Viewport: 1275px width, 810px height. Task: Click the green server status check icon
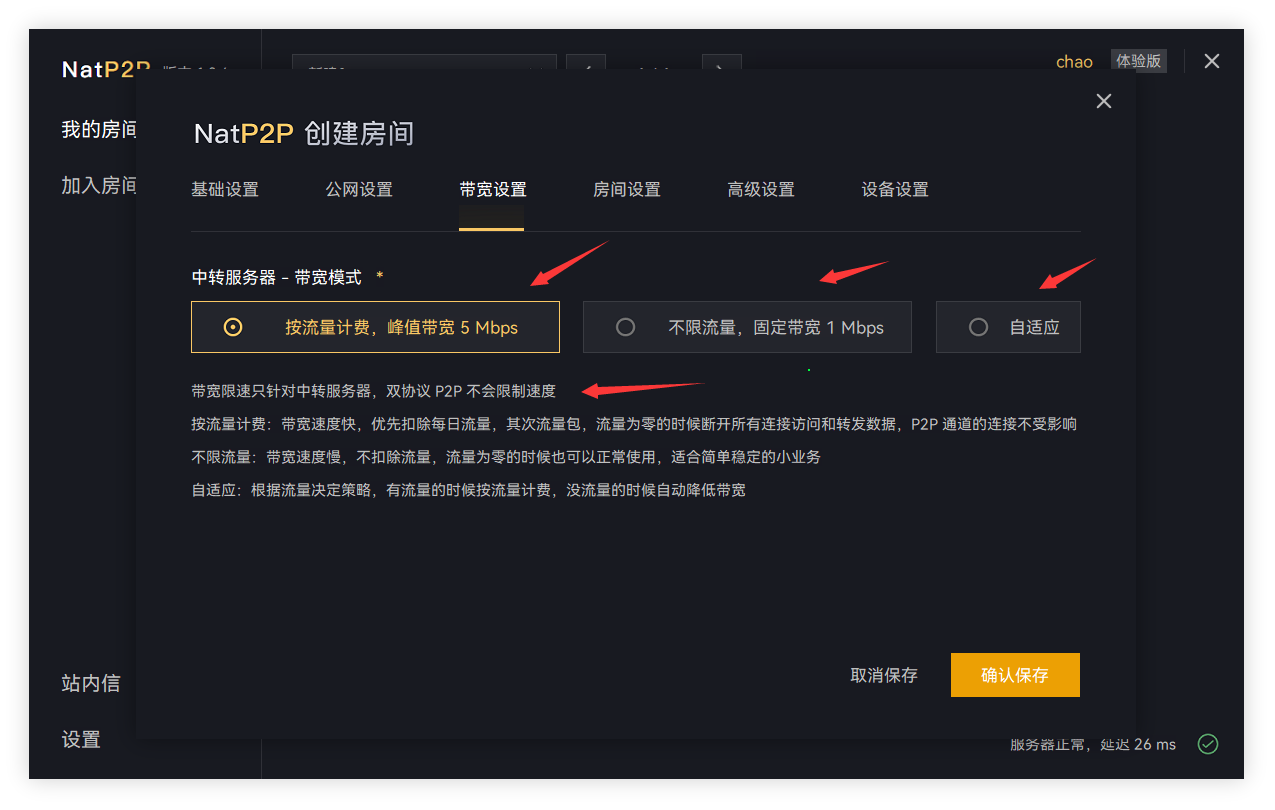[1208, 744]
